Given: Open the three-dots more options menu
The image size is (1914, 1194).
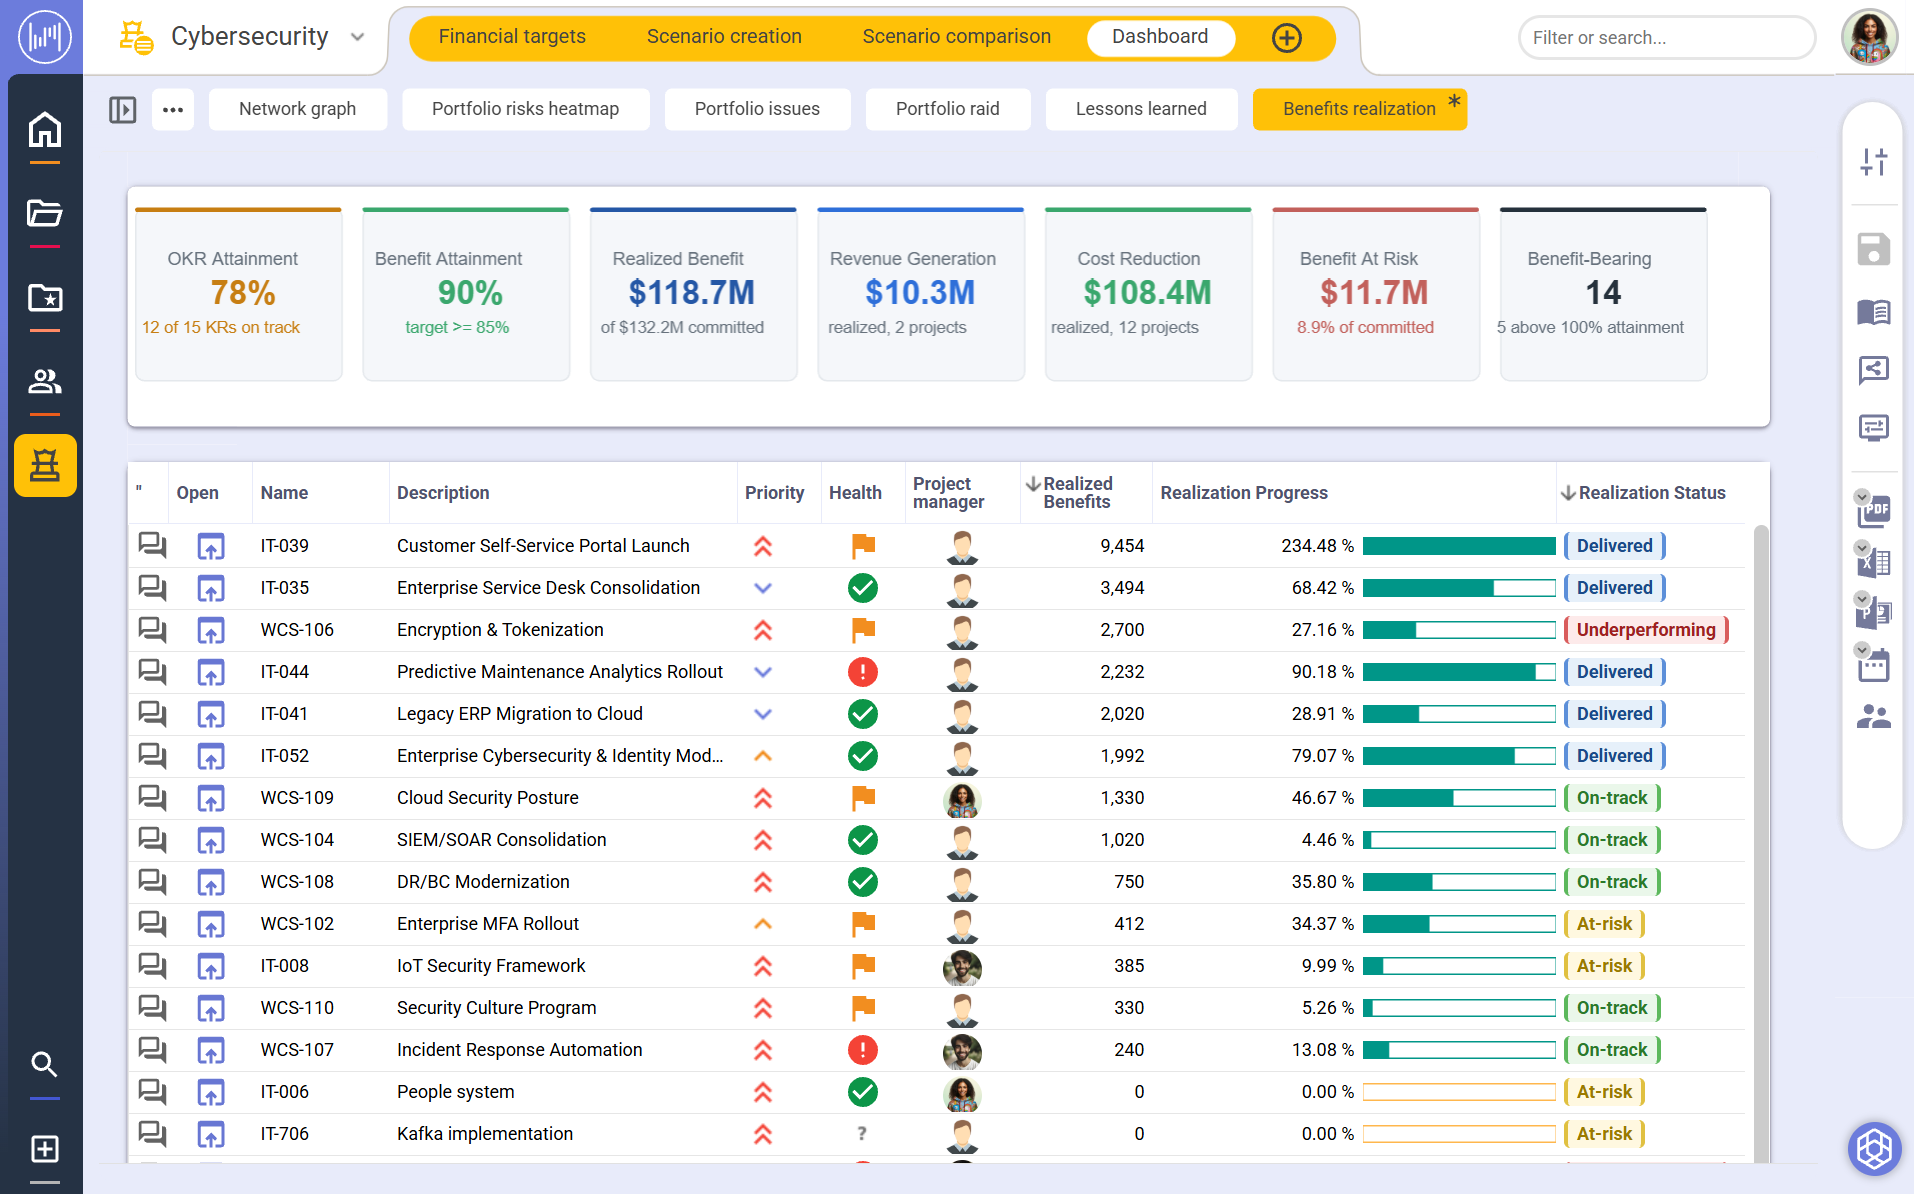Looking at the screenshot, I should click(173, 109).
